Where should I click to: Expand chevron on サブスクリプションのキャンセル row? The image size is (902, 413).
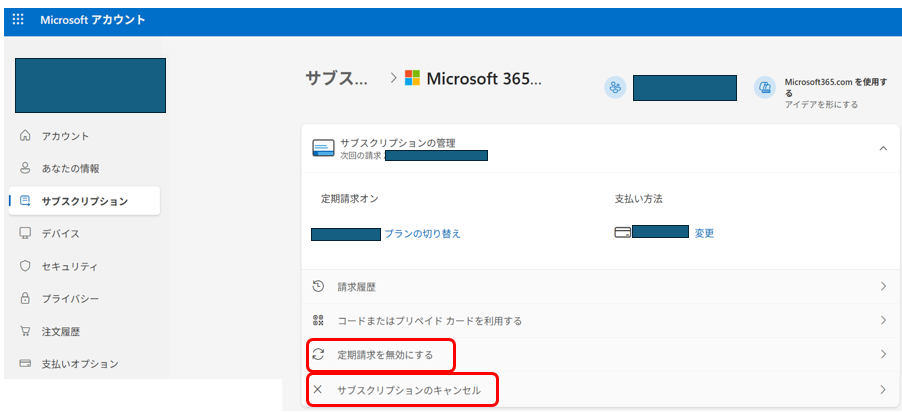[x=884, y=390]
